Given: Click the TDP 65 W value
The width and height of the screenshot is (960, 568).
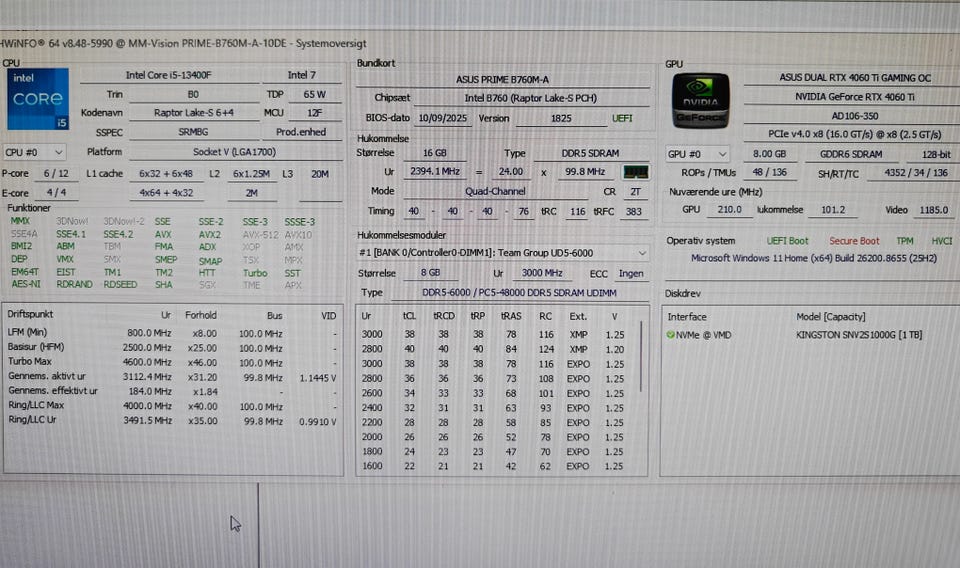Looking at the screenshot, I should tap(314, 94).
